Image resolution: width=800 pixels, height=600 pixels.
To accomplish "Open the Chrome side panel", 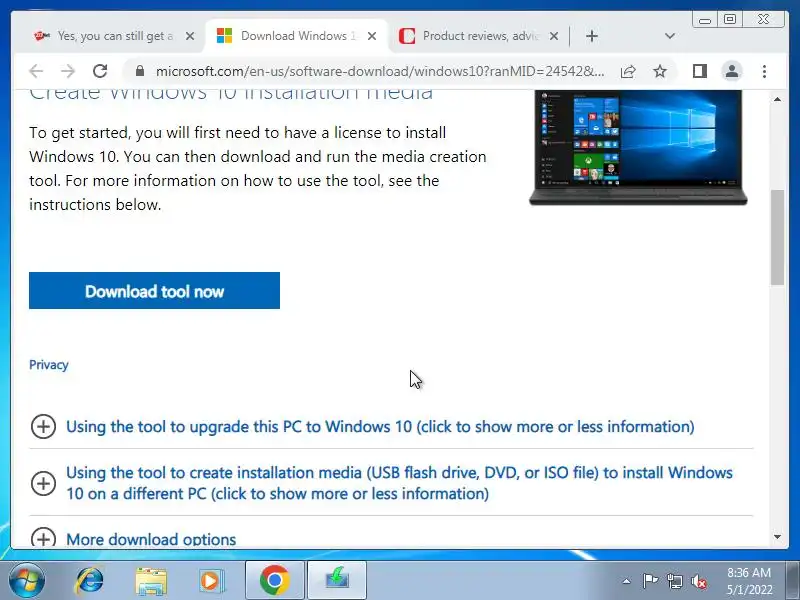I will (x=699, y=71).
